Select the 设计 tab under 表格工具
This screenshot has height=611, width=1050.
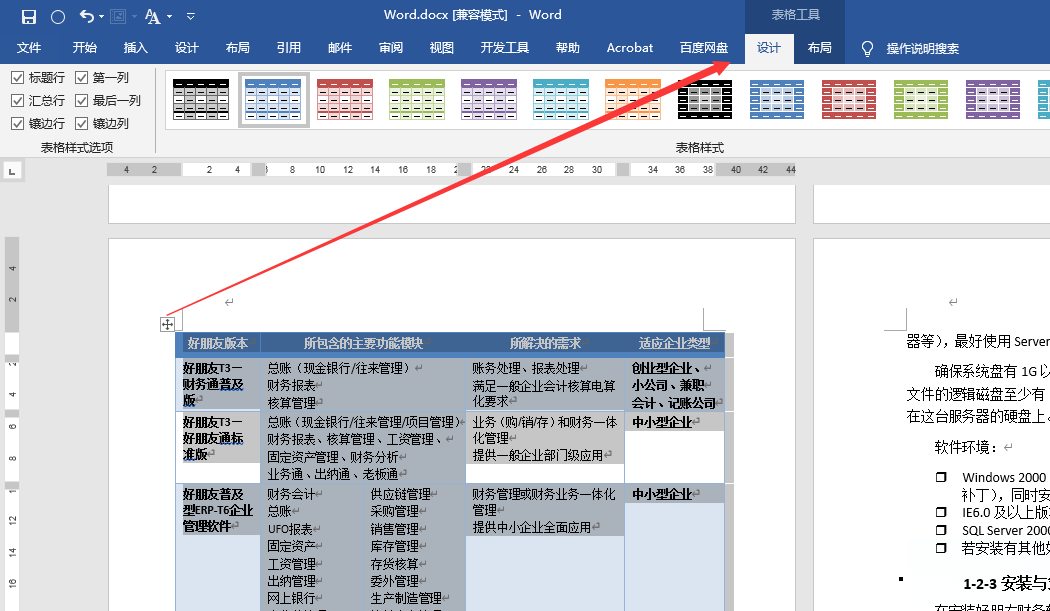(769, 48)
